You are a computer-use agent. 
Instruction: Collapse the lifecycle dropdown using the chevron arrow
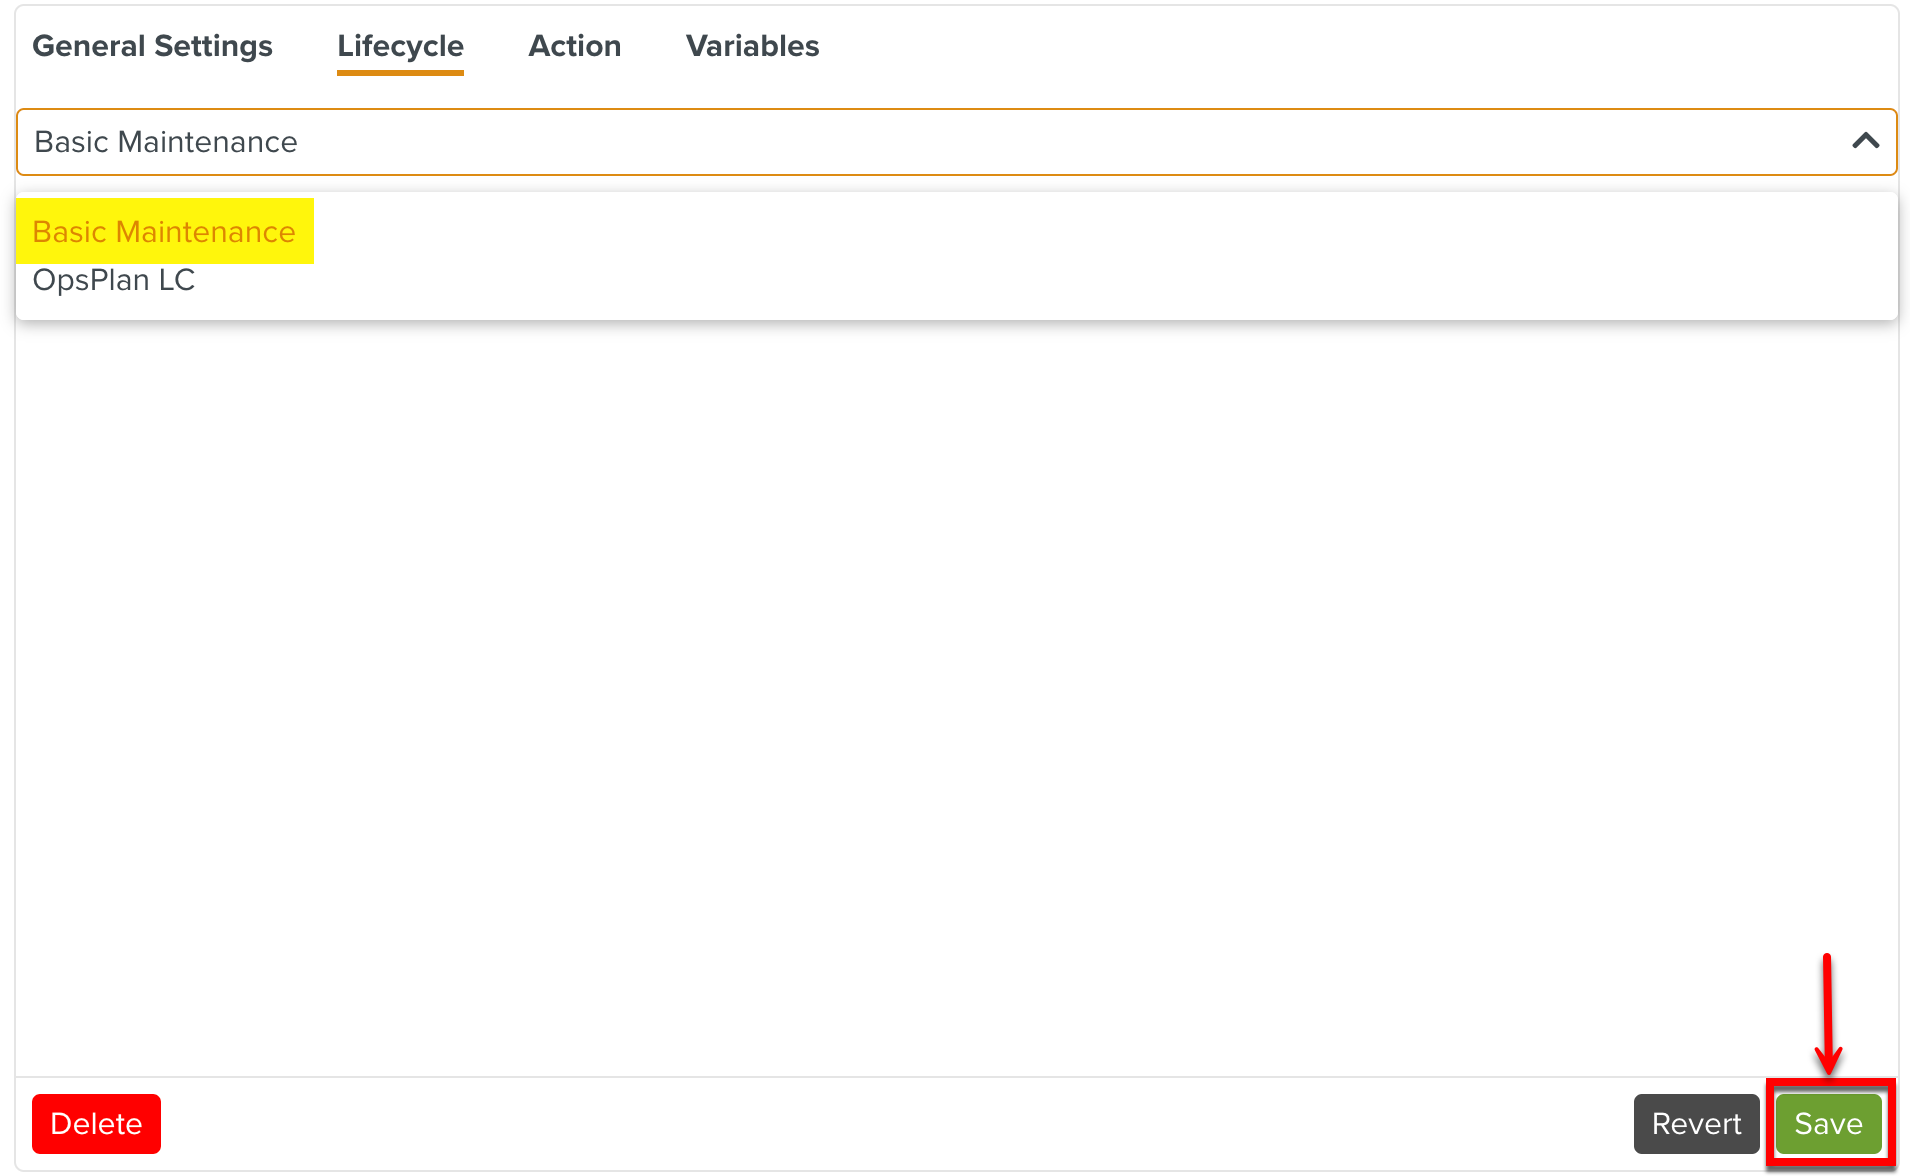[1865, 141]
